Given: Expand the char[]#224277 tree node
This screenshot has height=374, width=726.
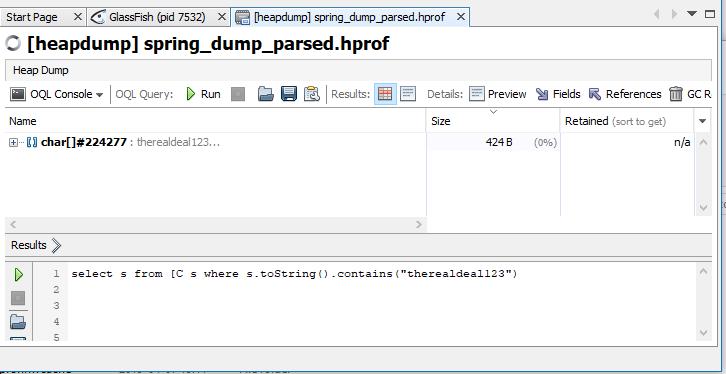Looking at the screenshot, I should 13,143.
